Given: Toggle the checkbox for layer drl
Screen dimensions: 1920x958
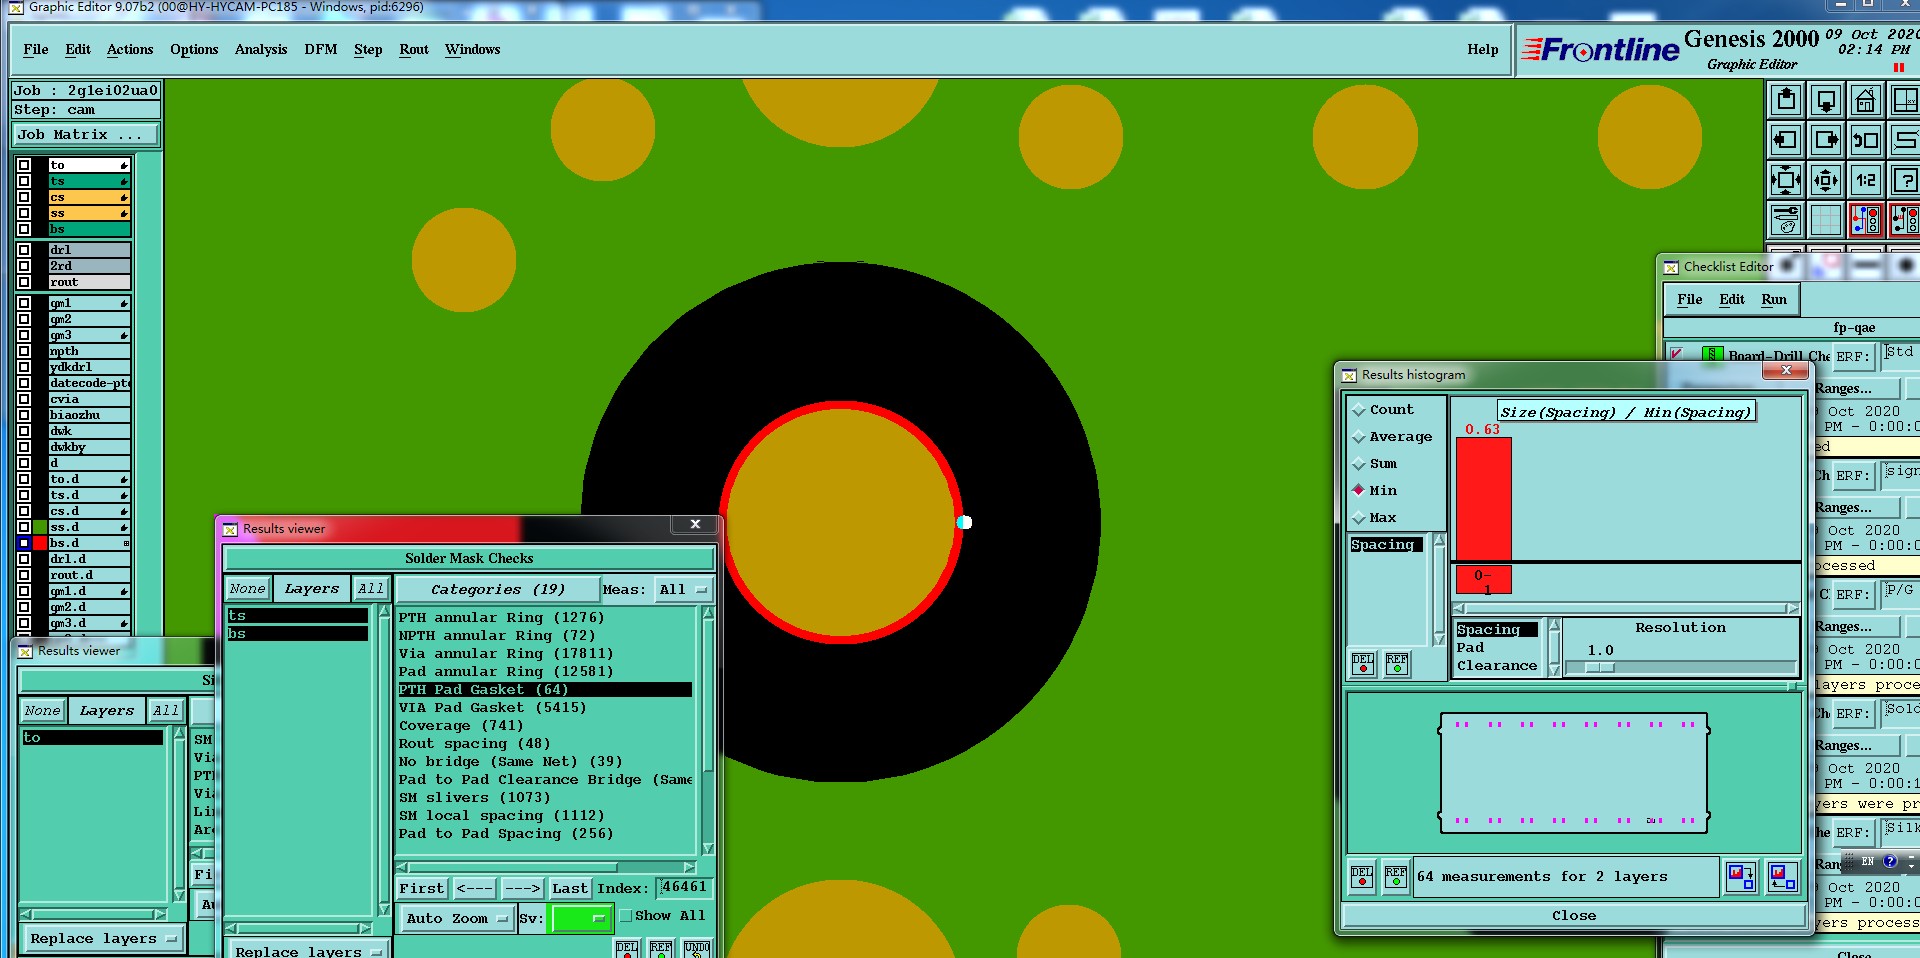Looking at the screenshot, I should 24,250.
